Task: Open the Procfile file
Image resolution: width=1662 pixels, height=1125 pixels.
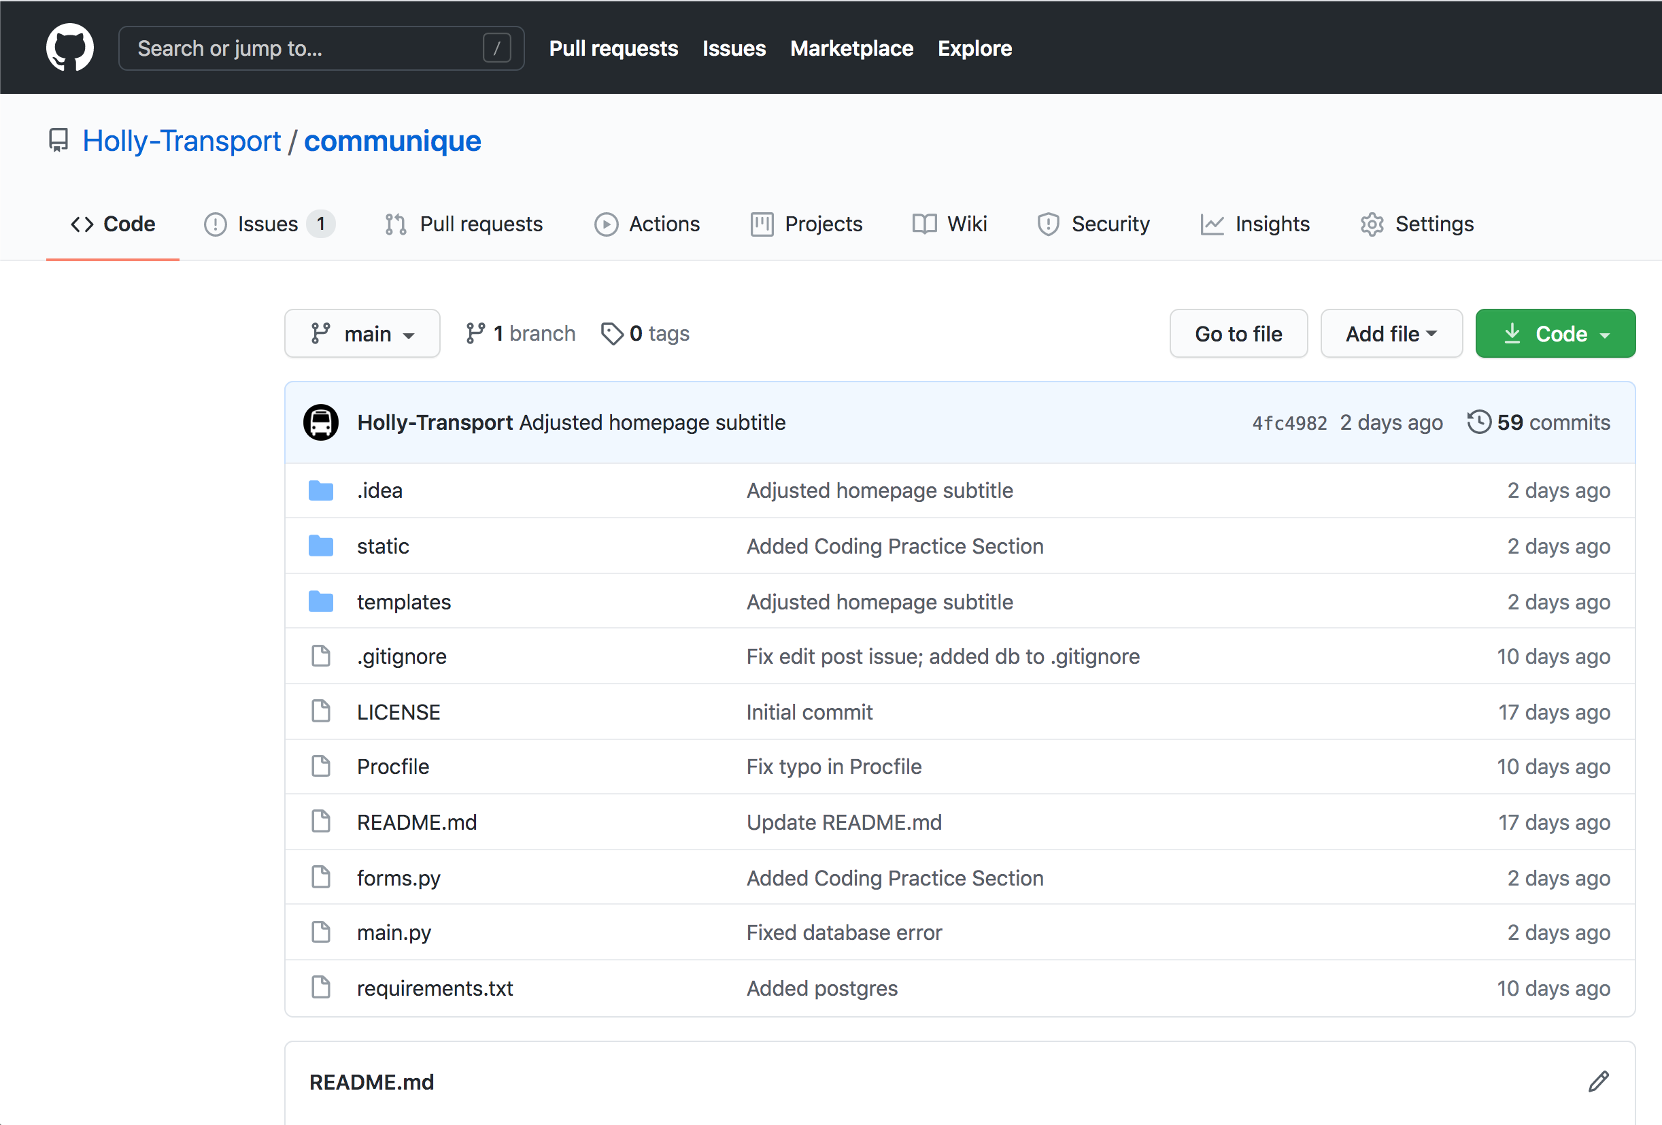Action: point(393,766)
